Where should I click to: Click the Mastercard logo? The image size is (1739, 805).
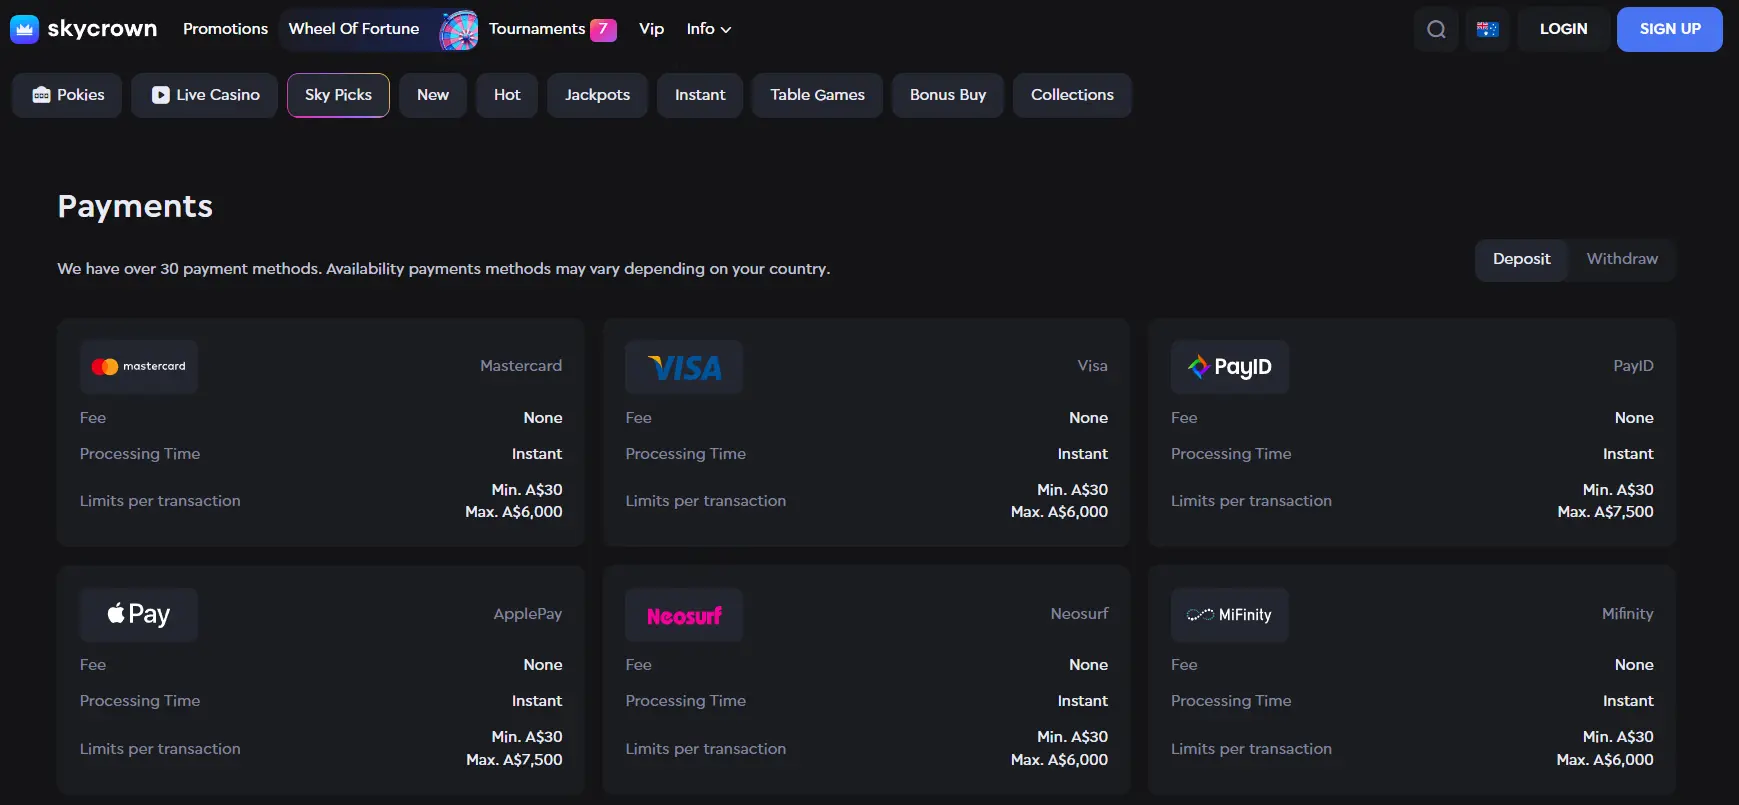(139, 367)
